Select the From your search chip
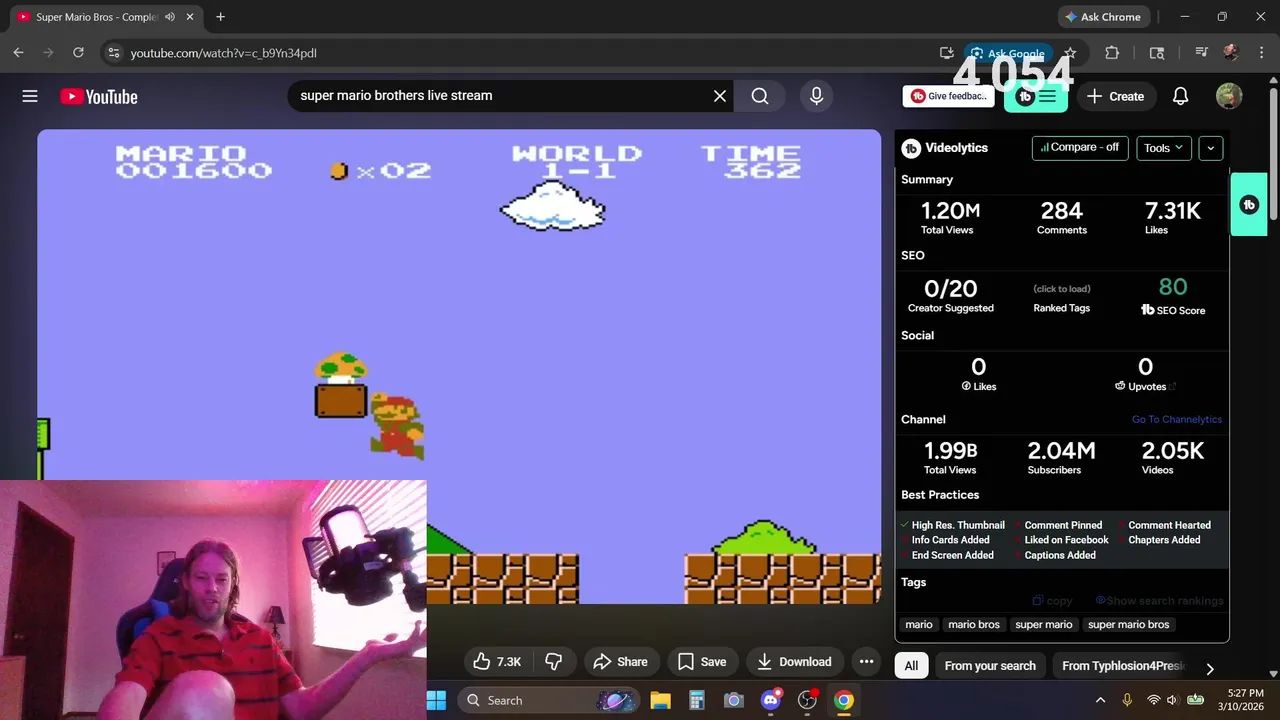Viewport: 1280px width, 720px height. (990, 666)
